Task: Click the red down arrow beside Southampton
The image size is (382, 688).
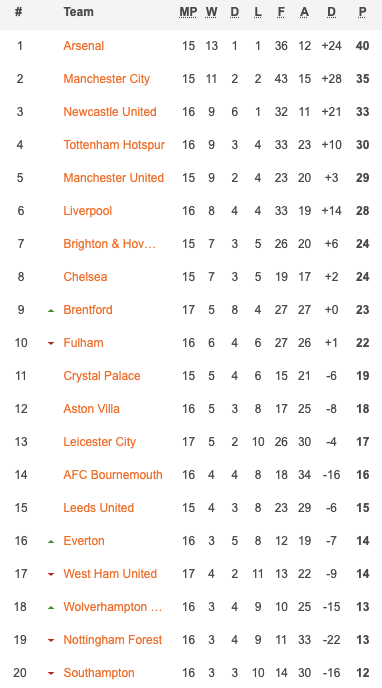Action: (x=51, y=674)
